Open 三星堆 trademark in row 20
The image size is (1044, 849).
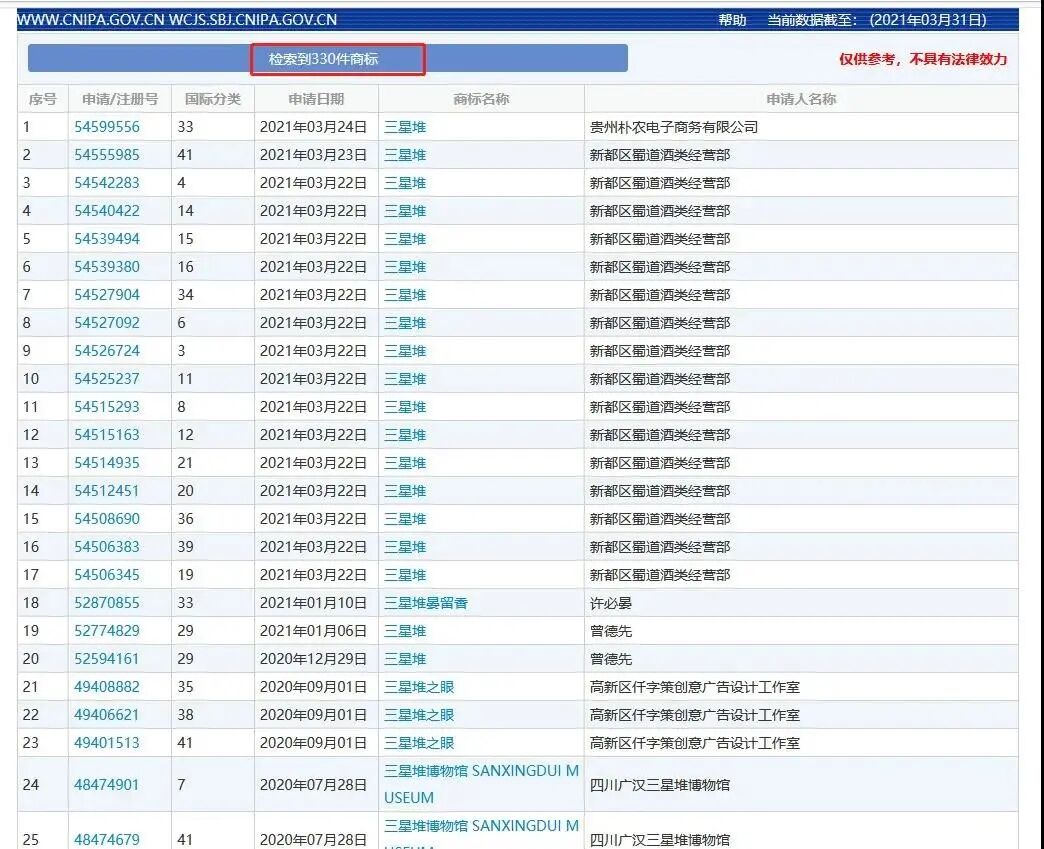point(405,658)
